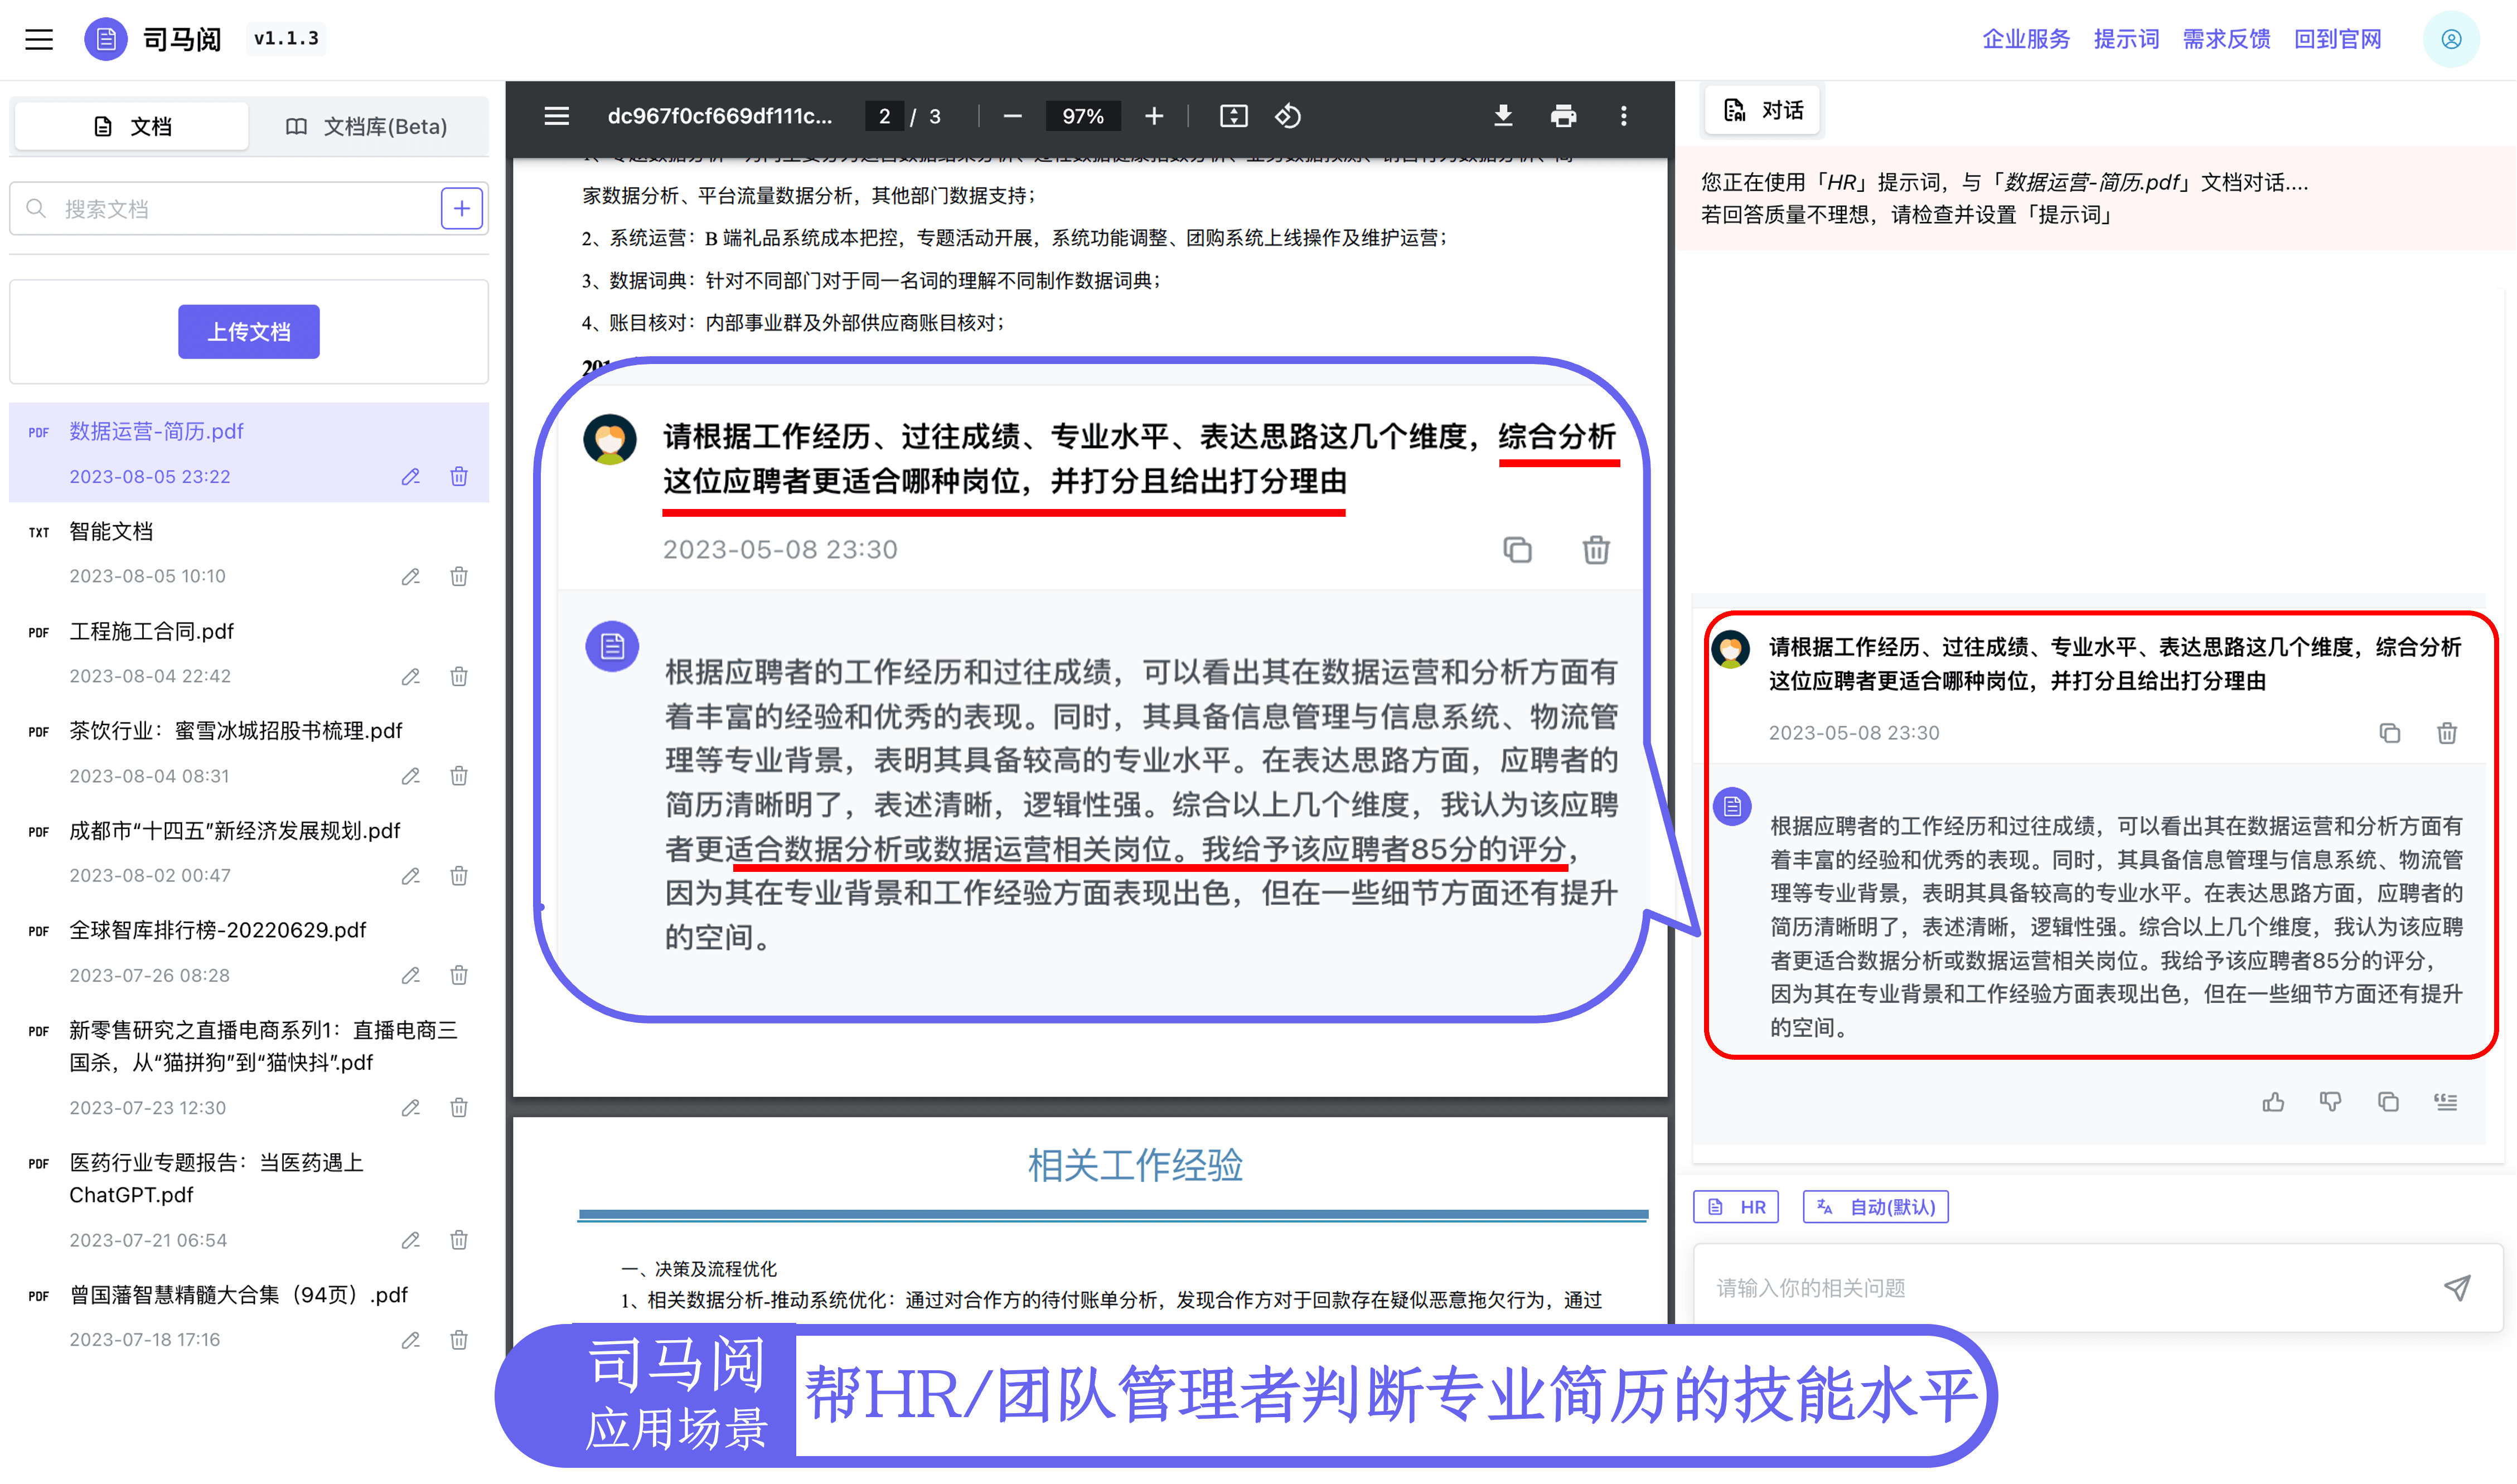2517x1484 pixels.
Task: Zoom out with the PDF minus icon
Action: [x=1012, y=116]
